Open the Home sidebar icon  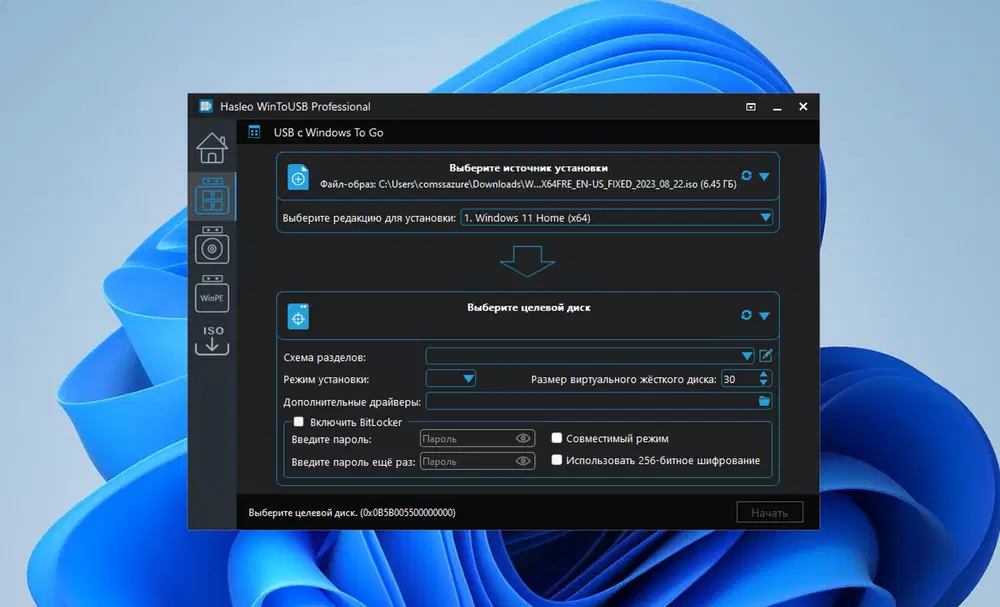click(x=212, y=148)
